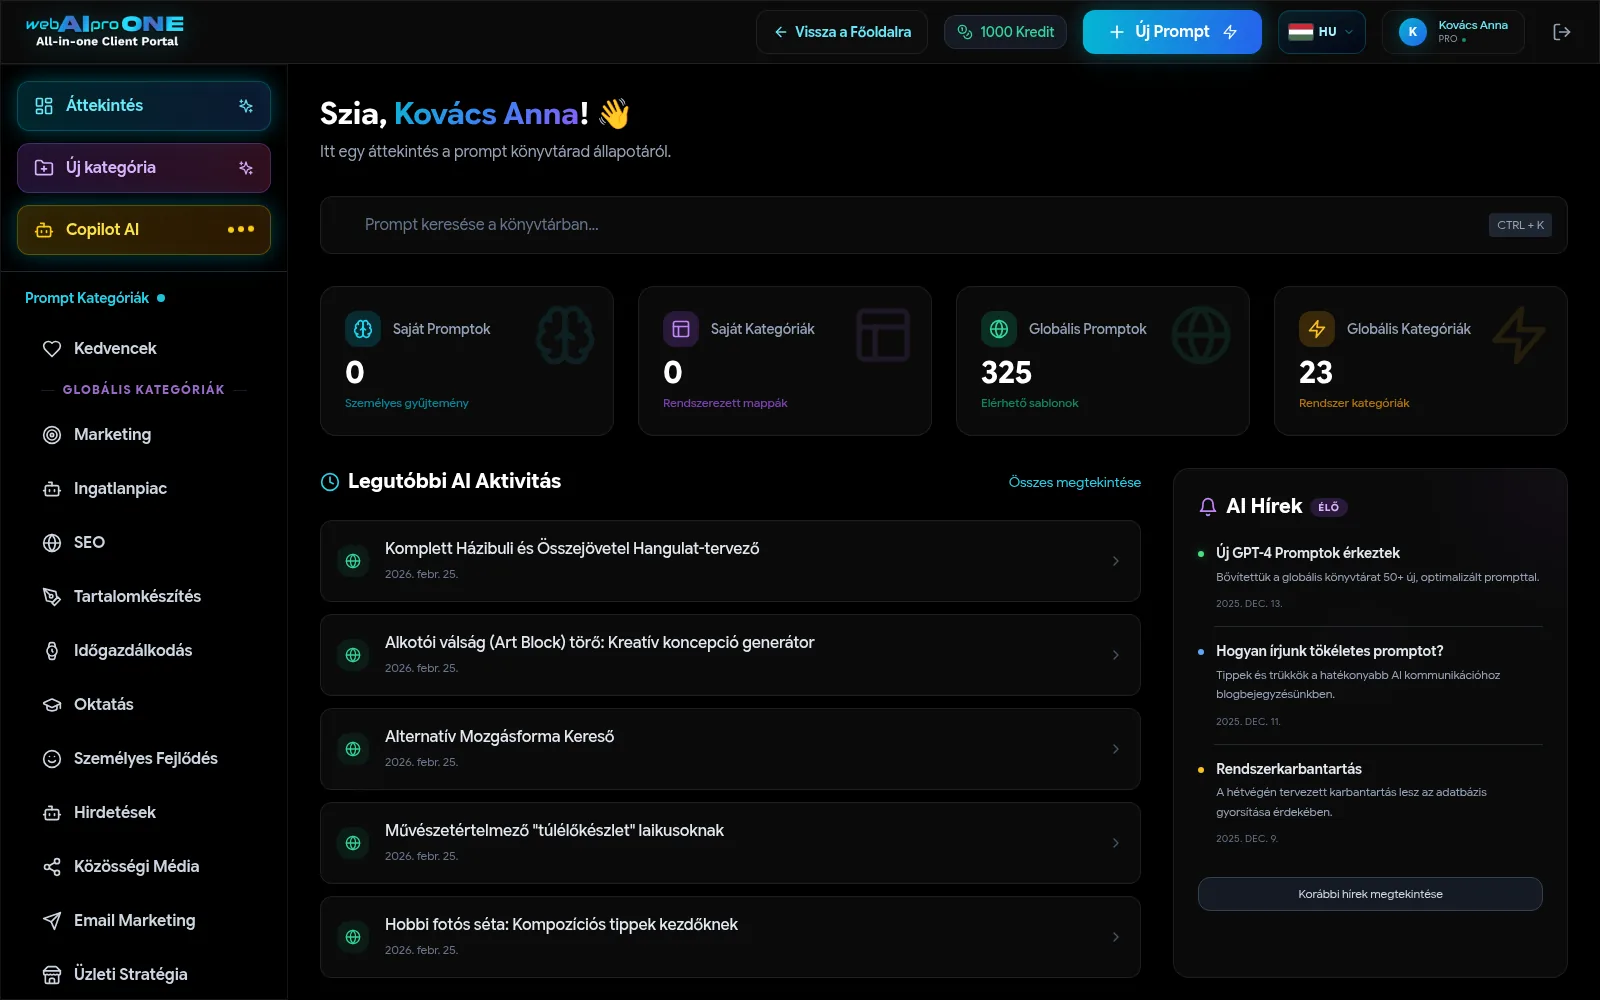Click the Globális Kategóriák lightning icon

coord(1317,329)
